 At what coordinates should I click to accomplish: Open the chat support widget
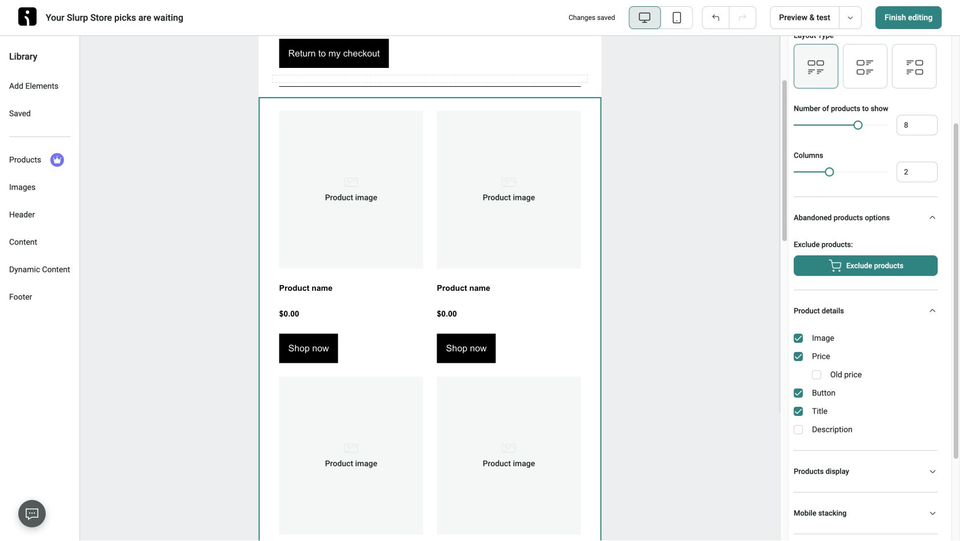click(x=32, y=513)
